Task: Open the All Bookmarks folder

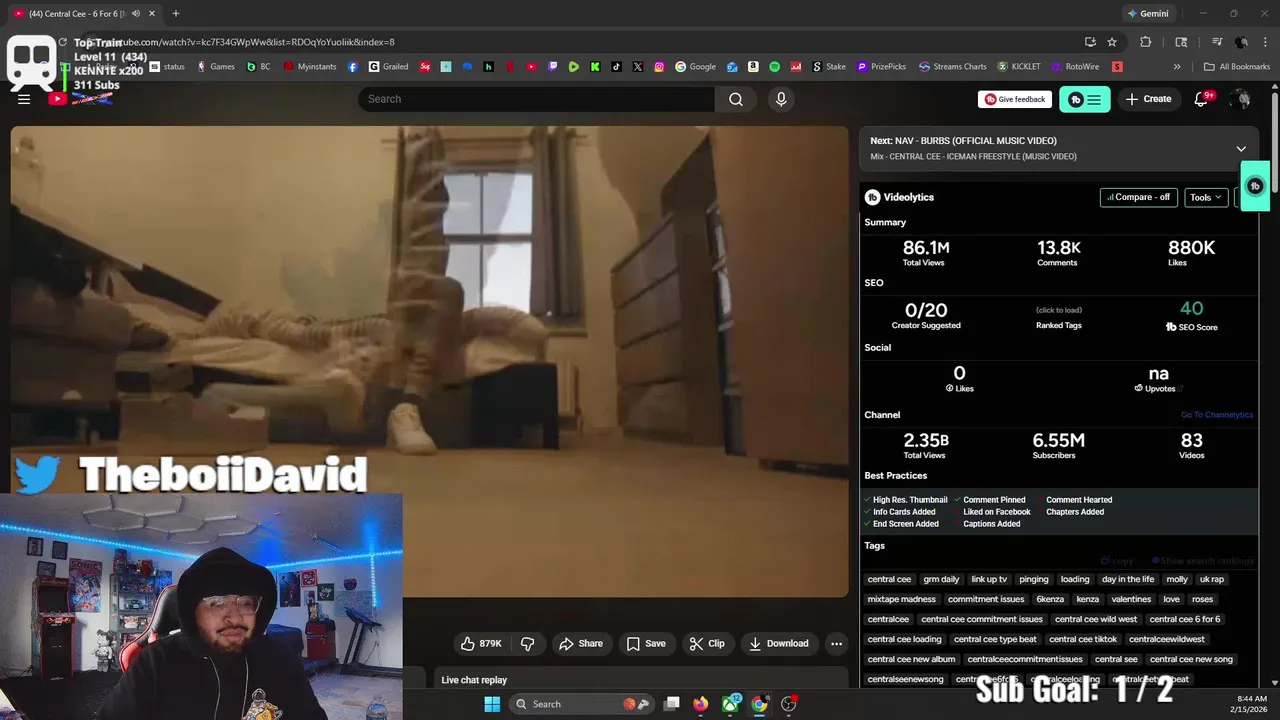Action: click(1237, 67)
